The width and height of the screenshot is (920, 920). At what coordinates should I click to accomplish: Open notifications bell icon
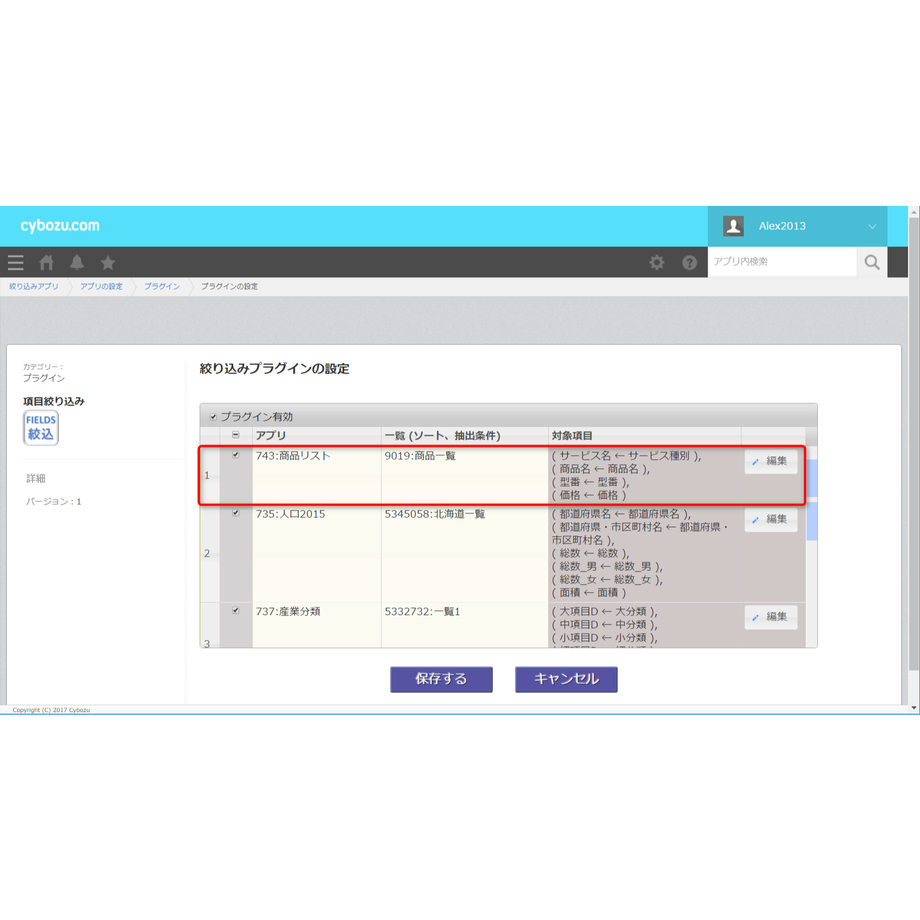tap(77, 262)
